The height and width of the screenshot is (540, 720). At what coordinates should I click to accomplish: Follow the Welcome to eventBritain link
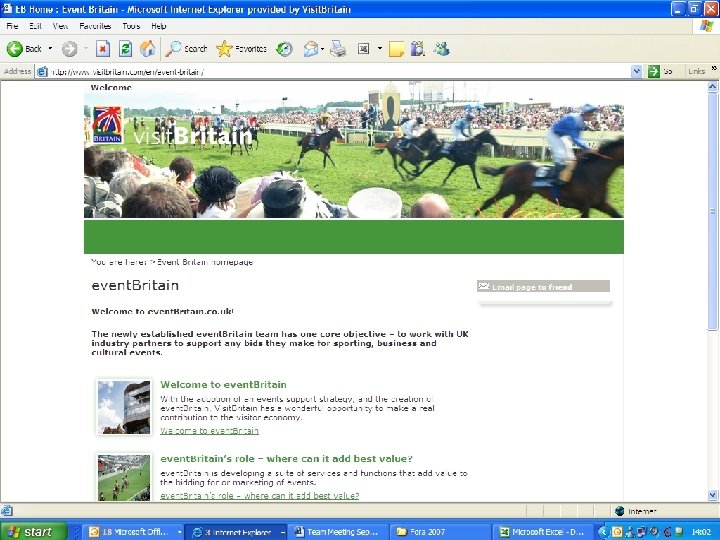(209, 431)
